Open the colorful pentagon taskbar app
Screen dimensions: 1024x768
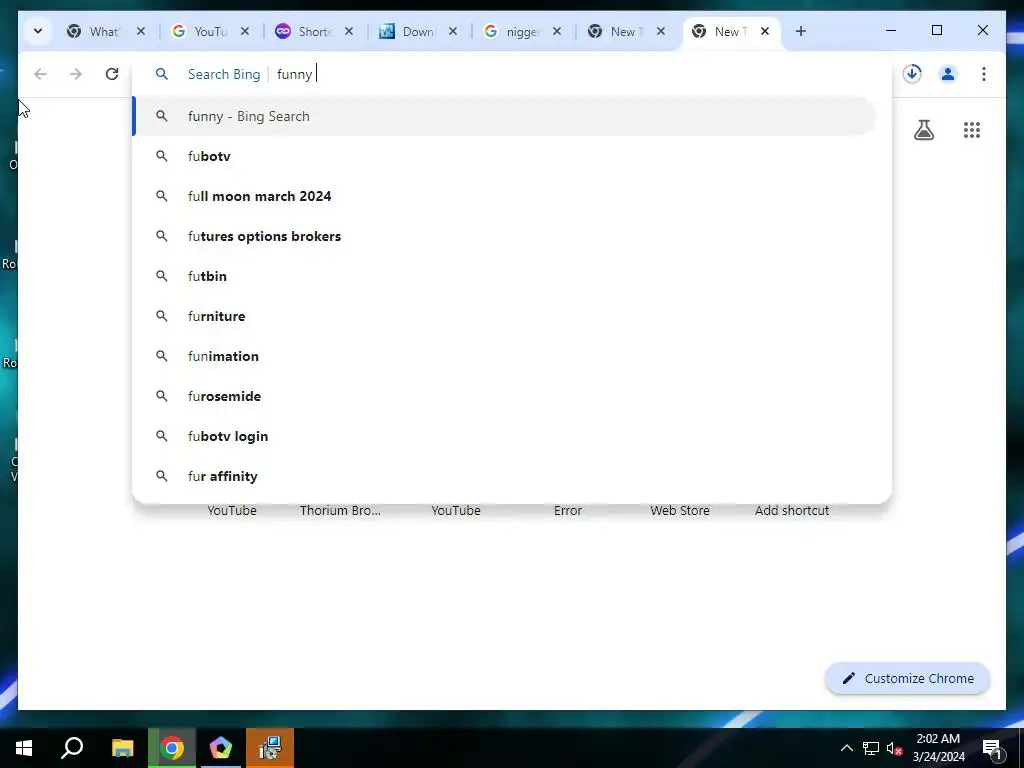pyautogui.click(x=221, y=748)
